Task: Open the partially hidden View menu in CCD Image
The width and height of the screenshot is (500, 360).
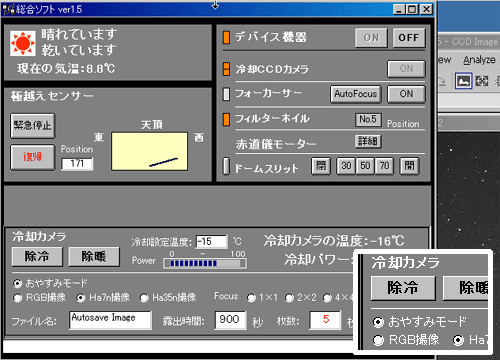Action: click(444, 60)
